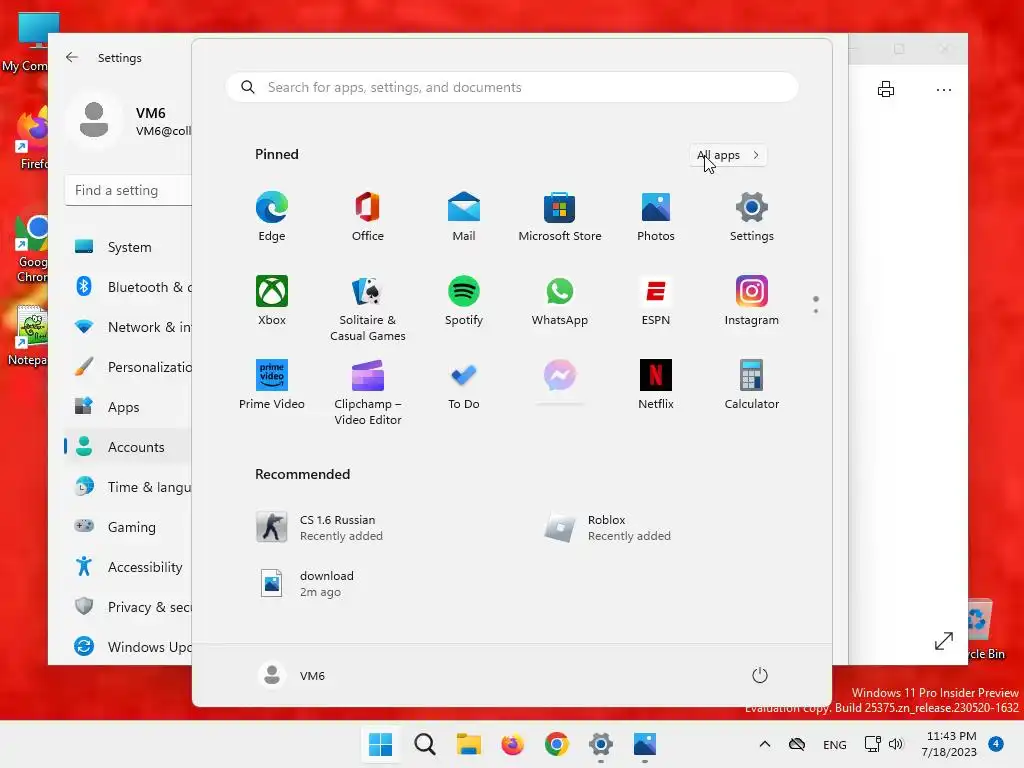Open Time & language settings

(x=129, y=487)
